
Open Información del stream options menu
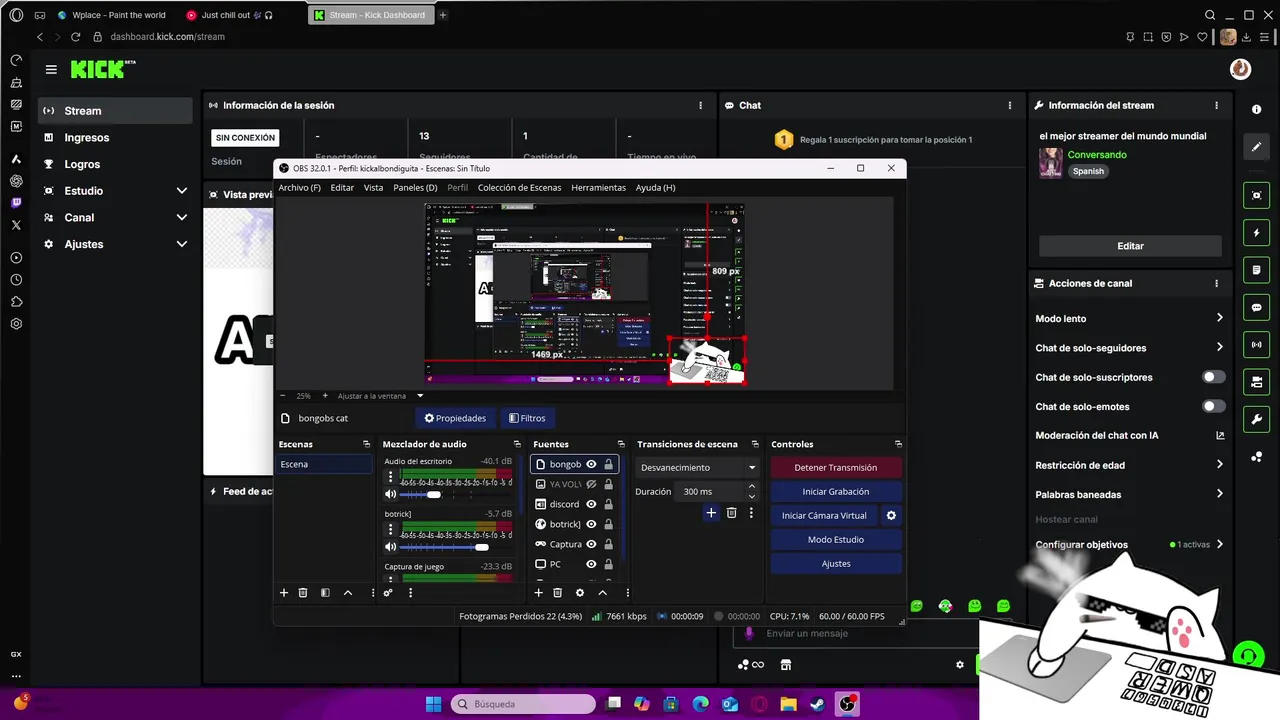[1216, 105]
